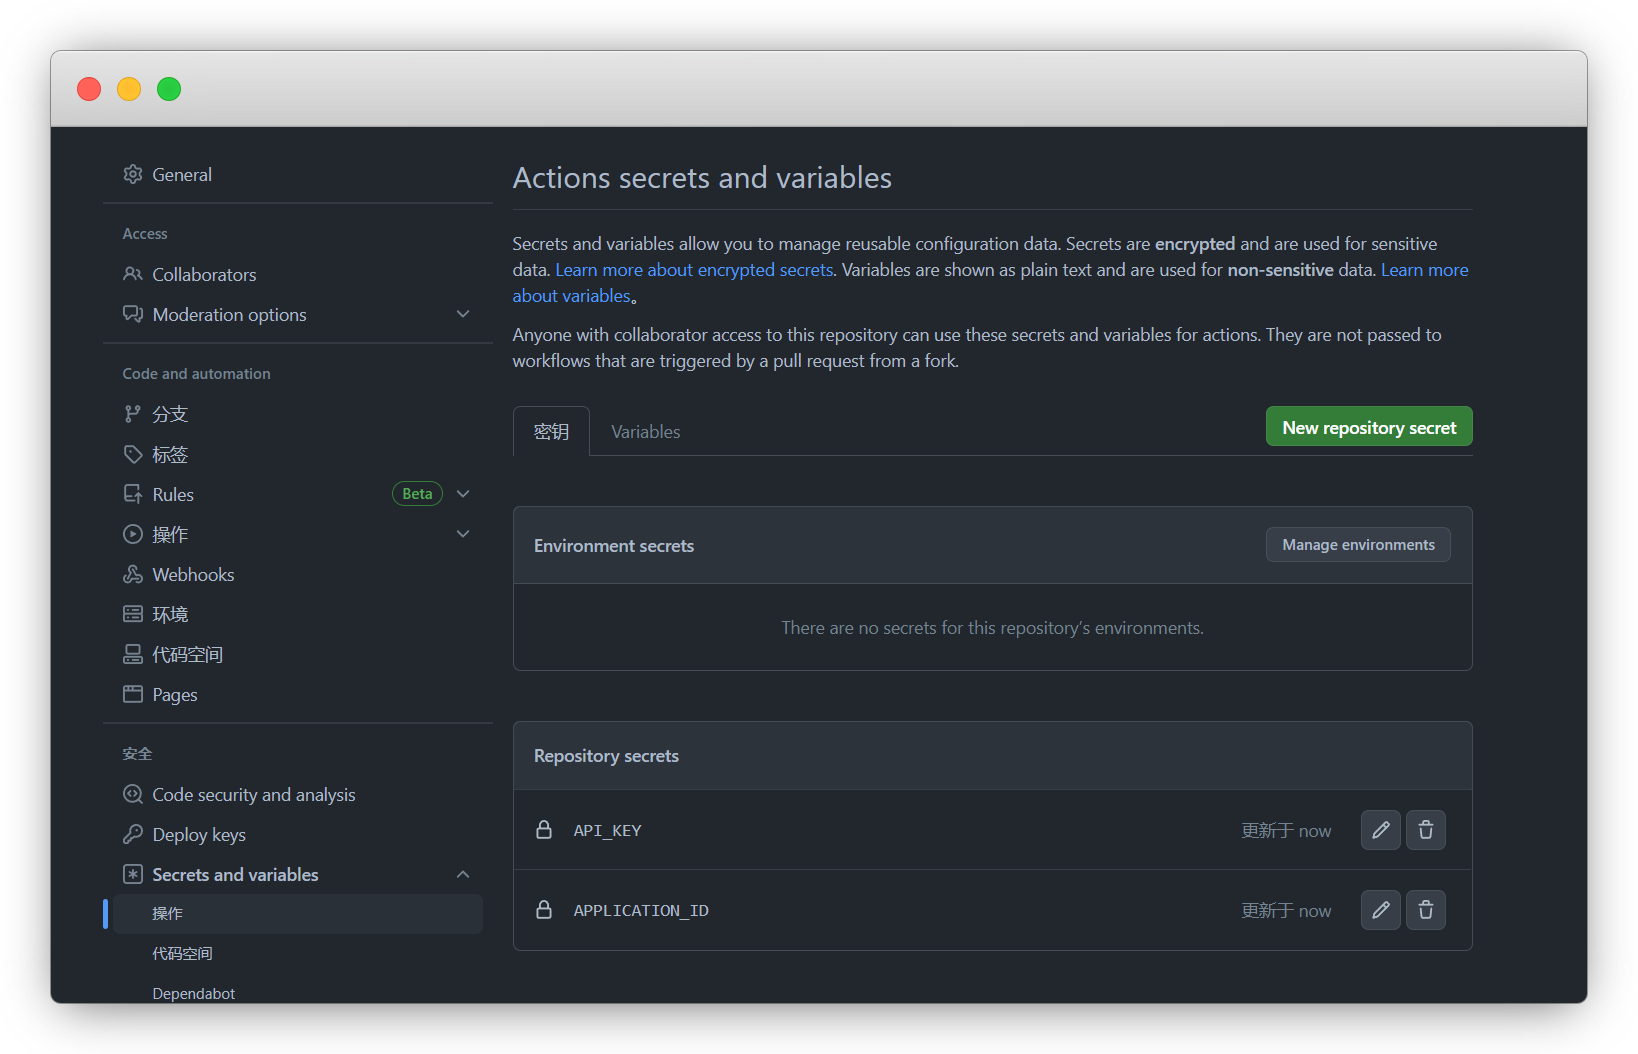Select the Deploy keys icon
The height and width of the screenshot is (1054, 1638).
coord(133,834)
